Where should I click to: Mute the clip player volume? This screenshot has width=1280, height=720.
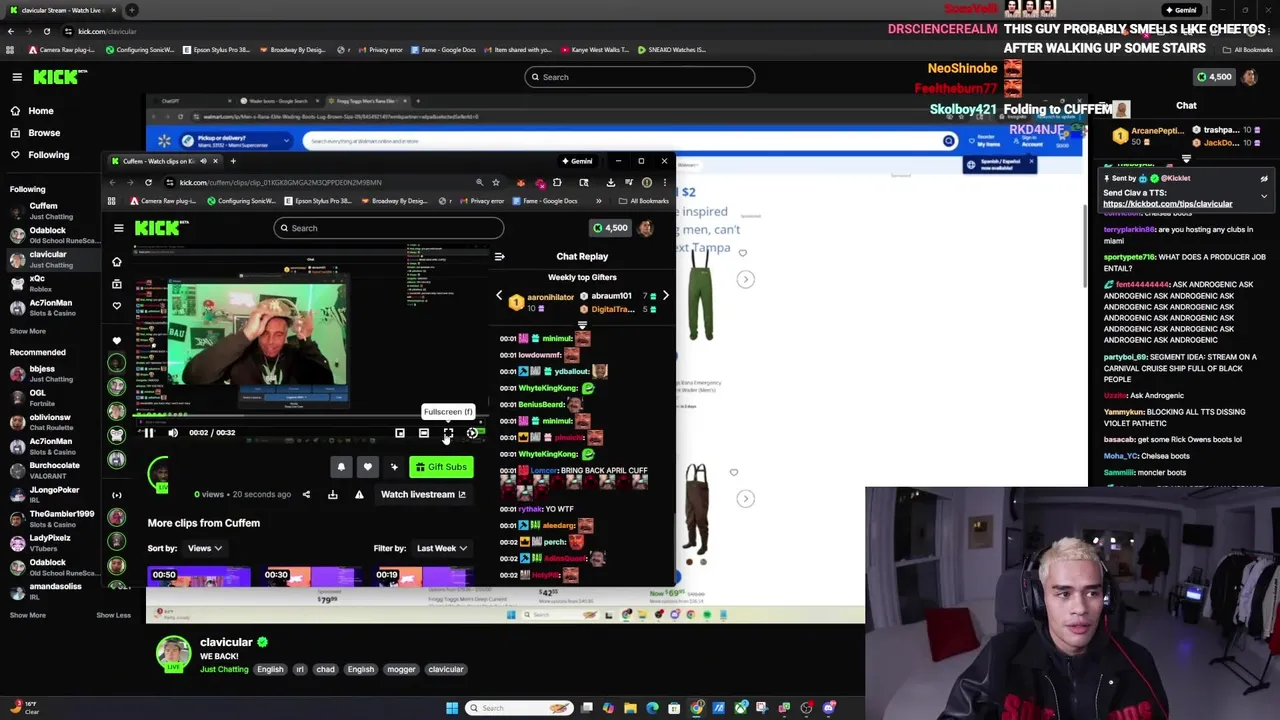pyautogui.click(x=173, y=433)
